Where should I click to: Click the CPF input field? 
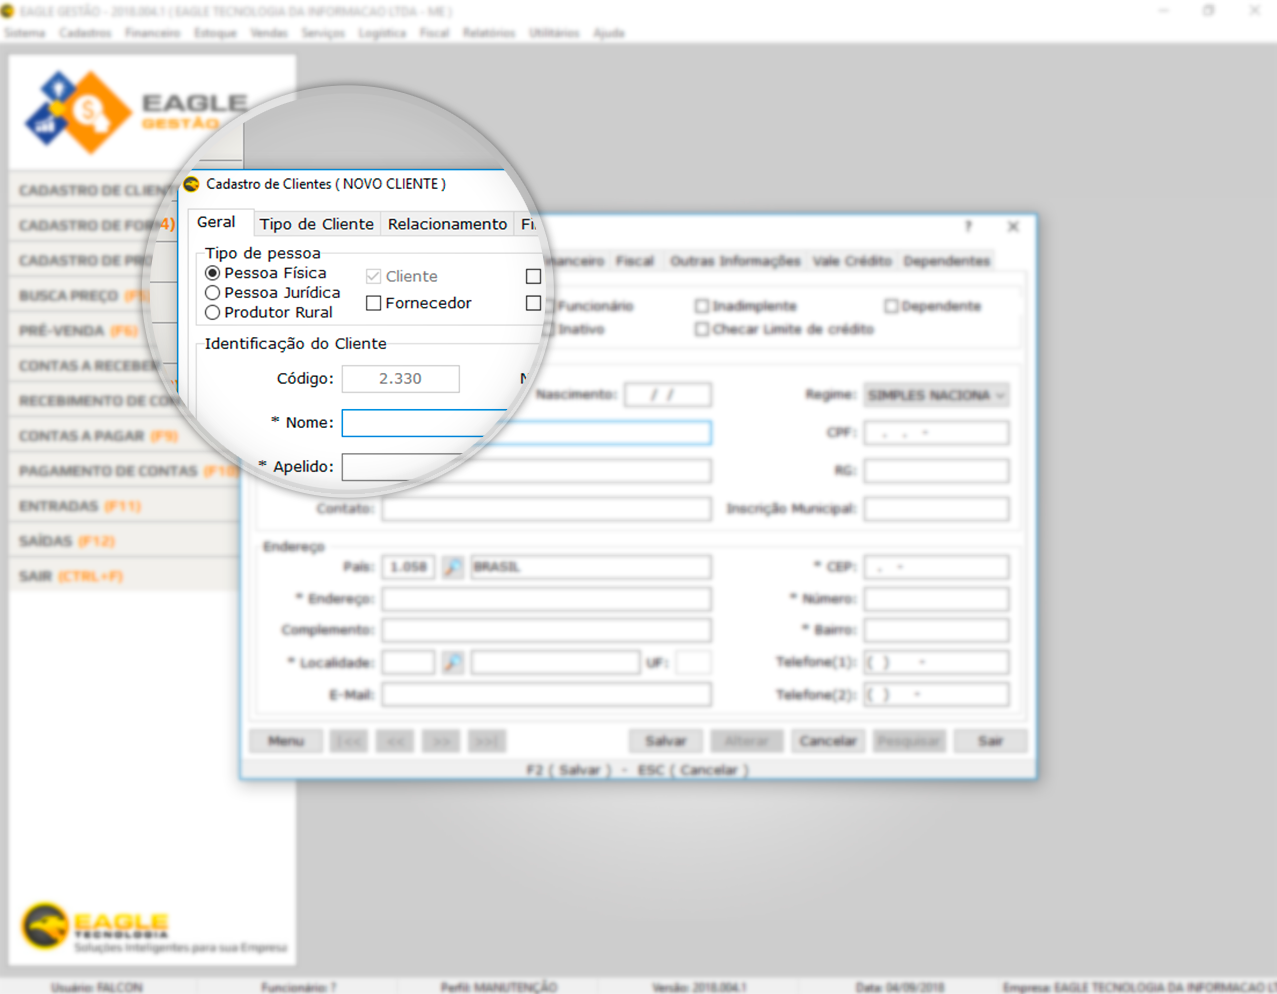936,433
